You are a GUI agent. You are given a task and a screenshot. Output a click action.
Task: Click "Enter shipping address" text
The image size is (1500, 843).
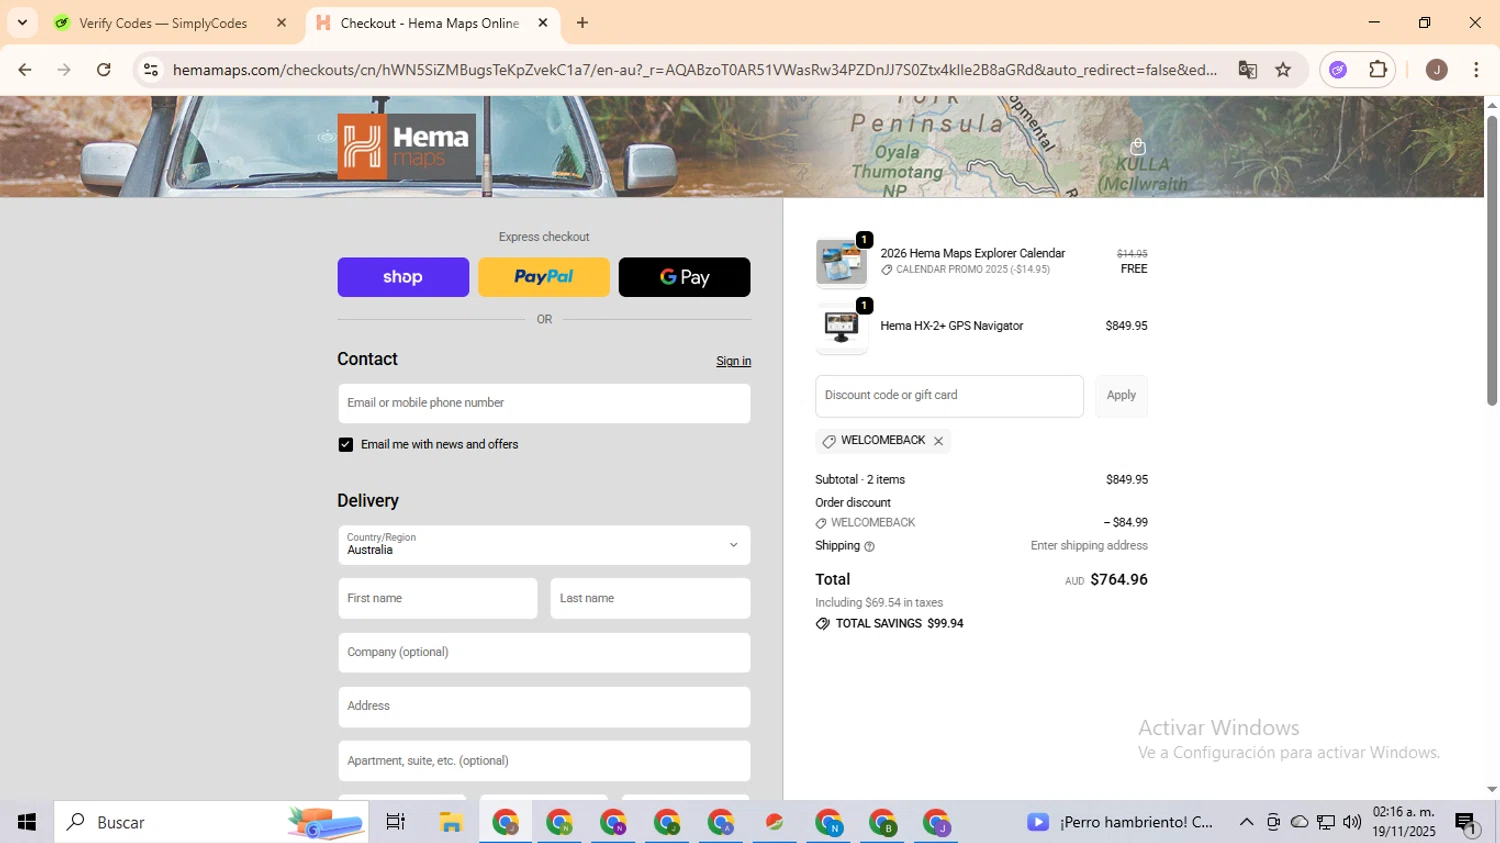point(1089,546)
